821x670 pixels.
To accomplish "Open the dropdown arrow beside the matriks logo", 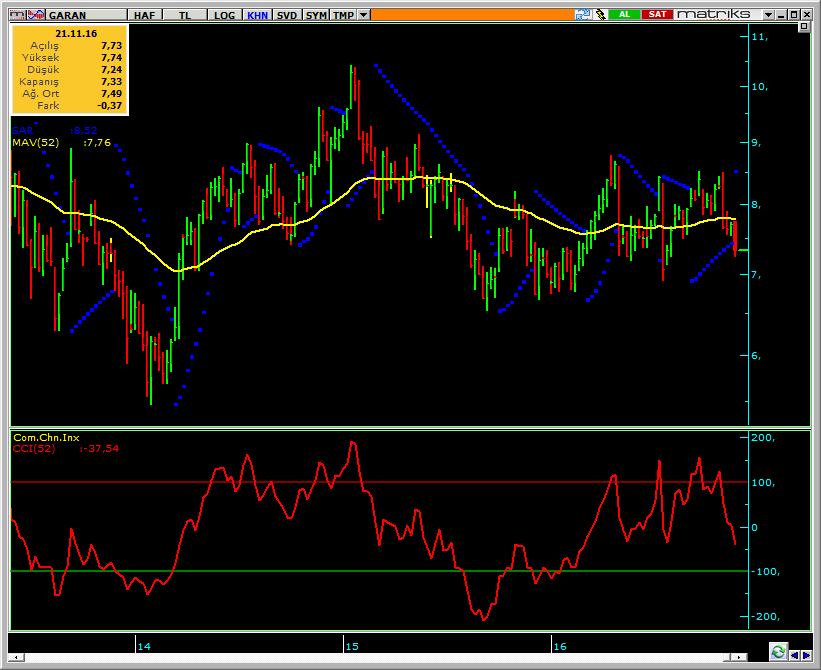I will point(768,15).
